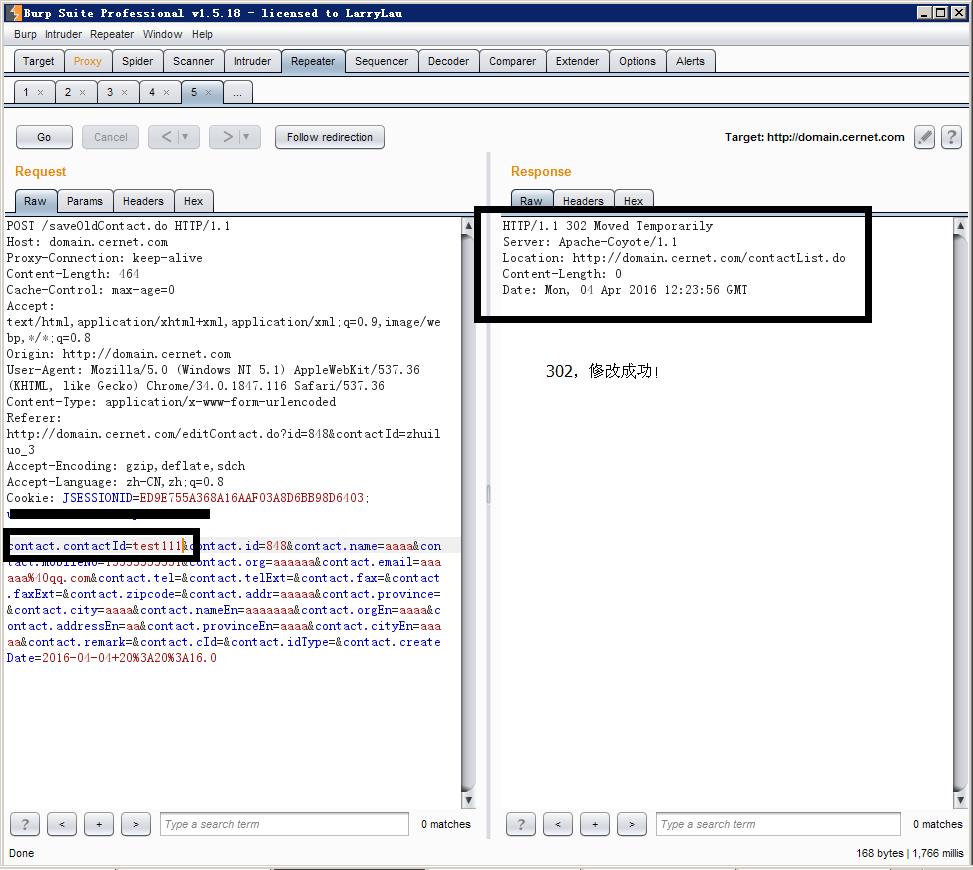Close Repeater tab 4
The image size is (973, 870).
(166, 92)
